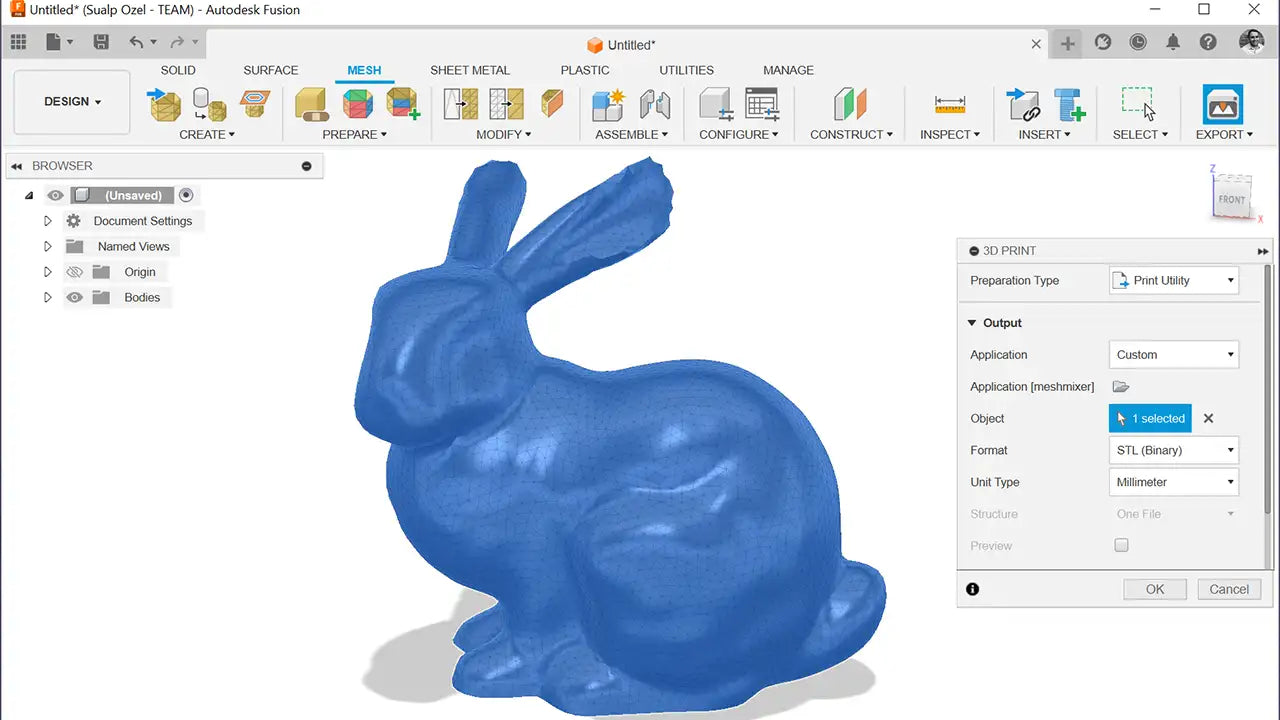Select the Offset Plane icon in Construct
Image resolution: width=1280 pixels, height=720 pixels.
tap(850, 103)
